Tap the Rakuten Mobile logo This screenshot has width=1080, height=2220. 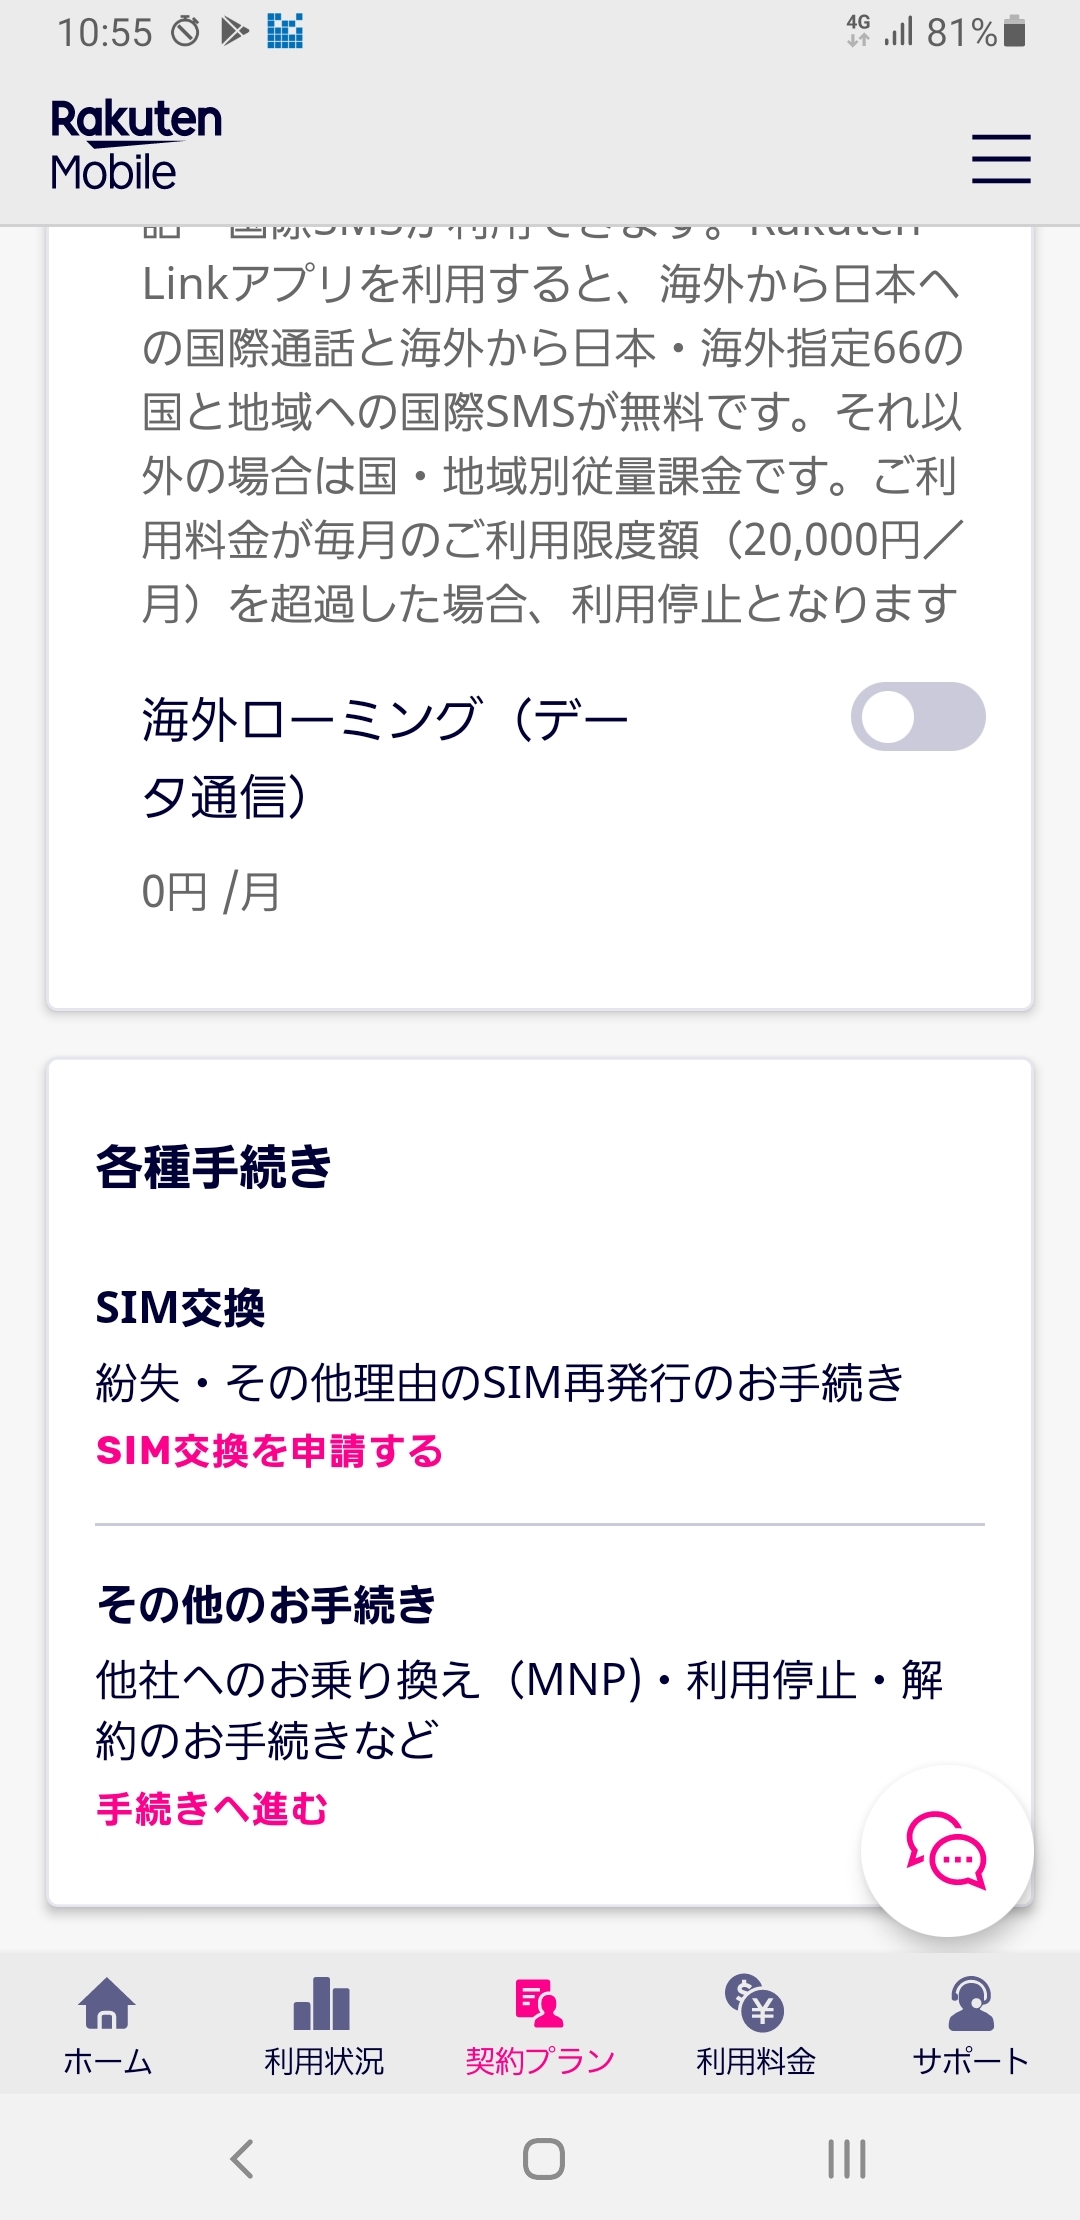tap(136, 146)
